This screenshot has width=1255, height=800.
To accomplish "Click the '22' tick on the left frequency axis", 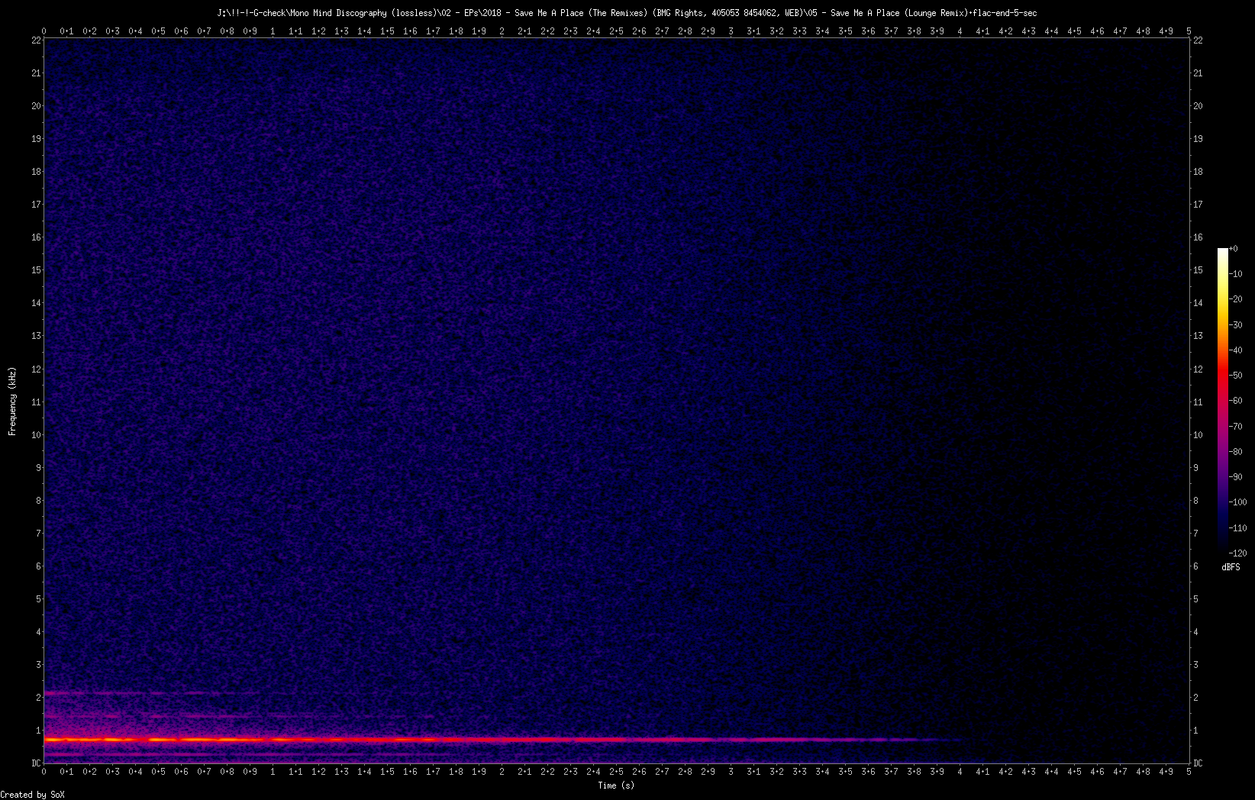I will coord(35,40).
